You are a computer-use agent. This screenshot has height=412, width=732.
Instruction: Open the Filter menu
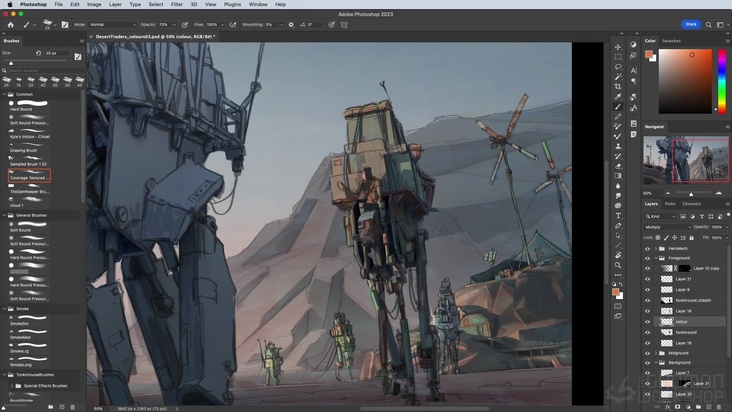pyautogui.click(x=176, y=4)
